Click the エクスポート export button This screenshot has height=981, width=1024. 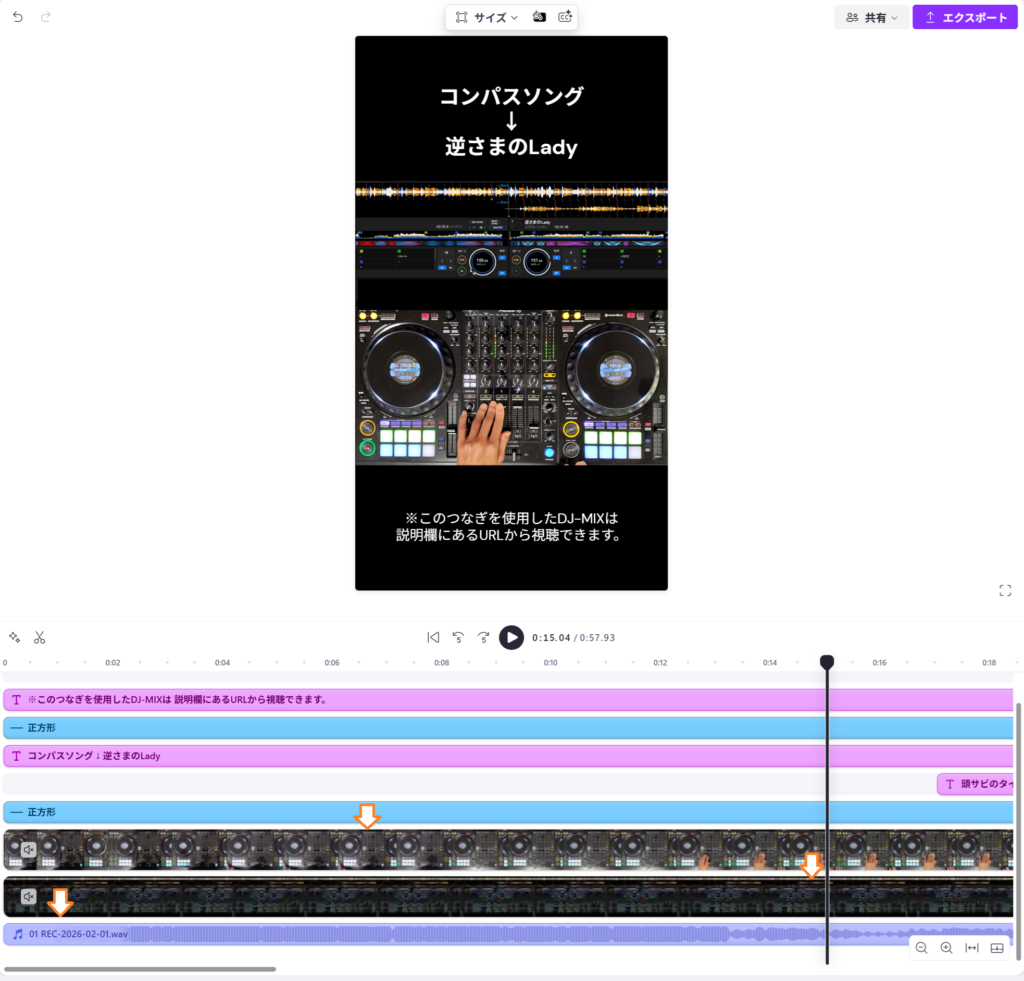964,17
